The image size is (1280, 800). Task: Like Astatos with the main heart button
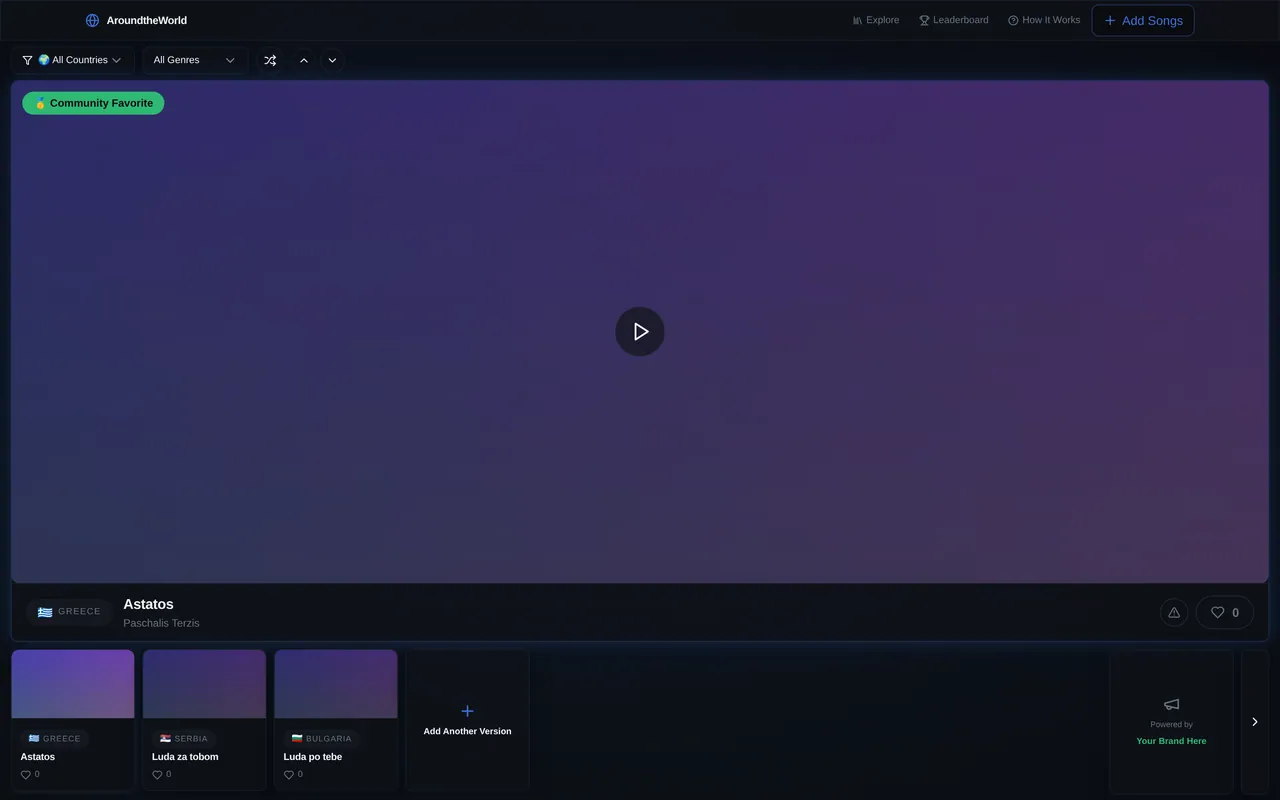[x=1225, y=613]
